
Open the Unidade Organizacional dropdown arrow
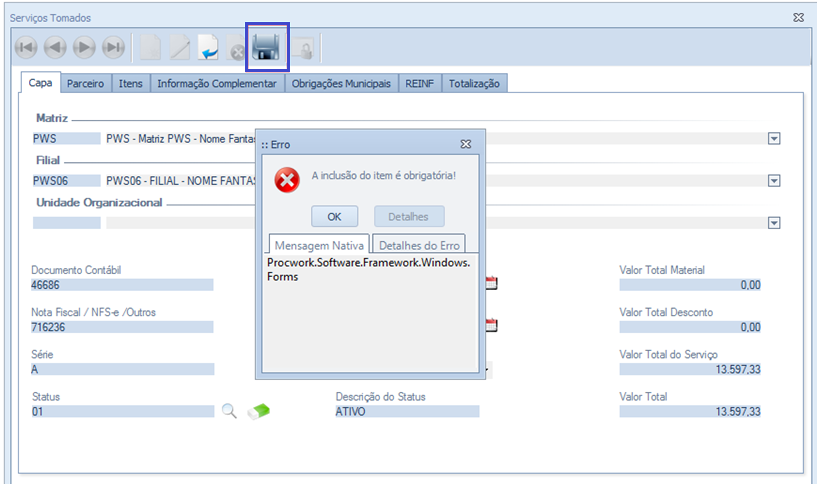774,223
